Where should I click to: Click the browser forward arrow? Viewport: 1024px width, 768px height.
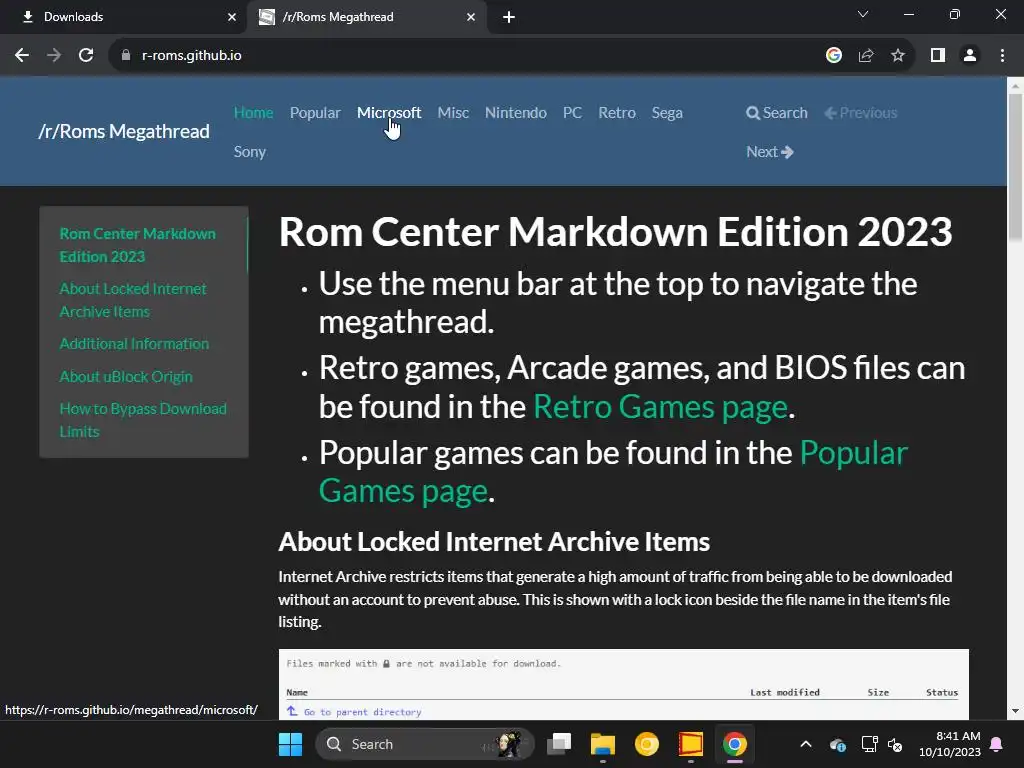tap(54, 56)
